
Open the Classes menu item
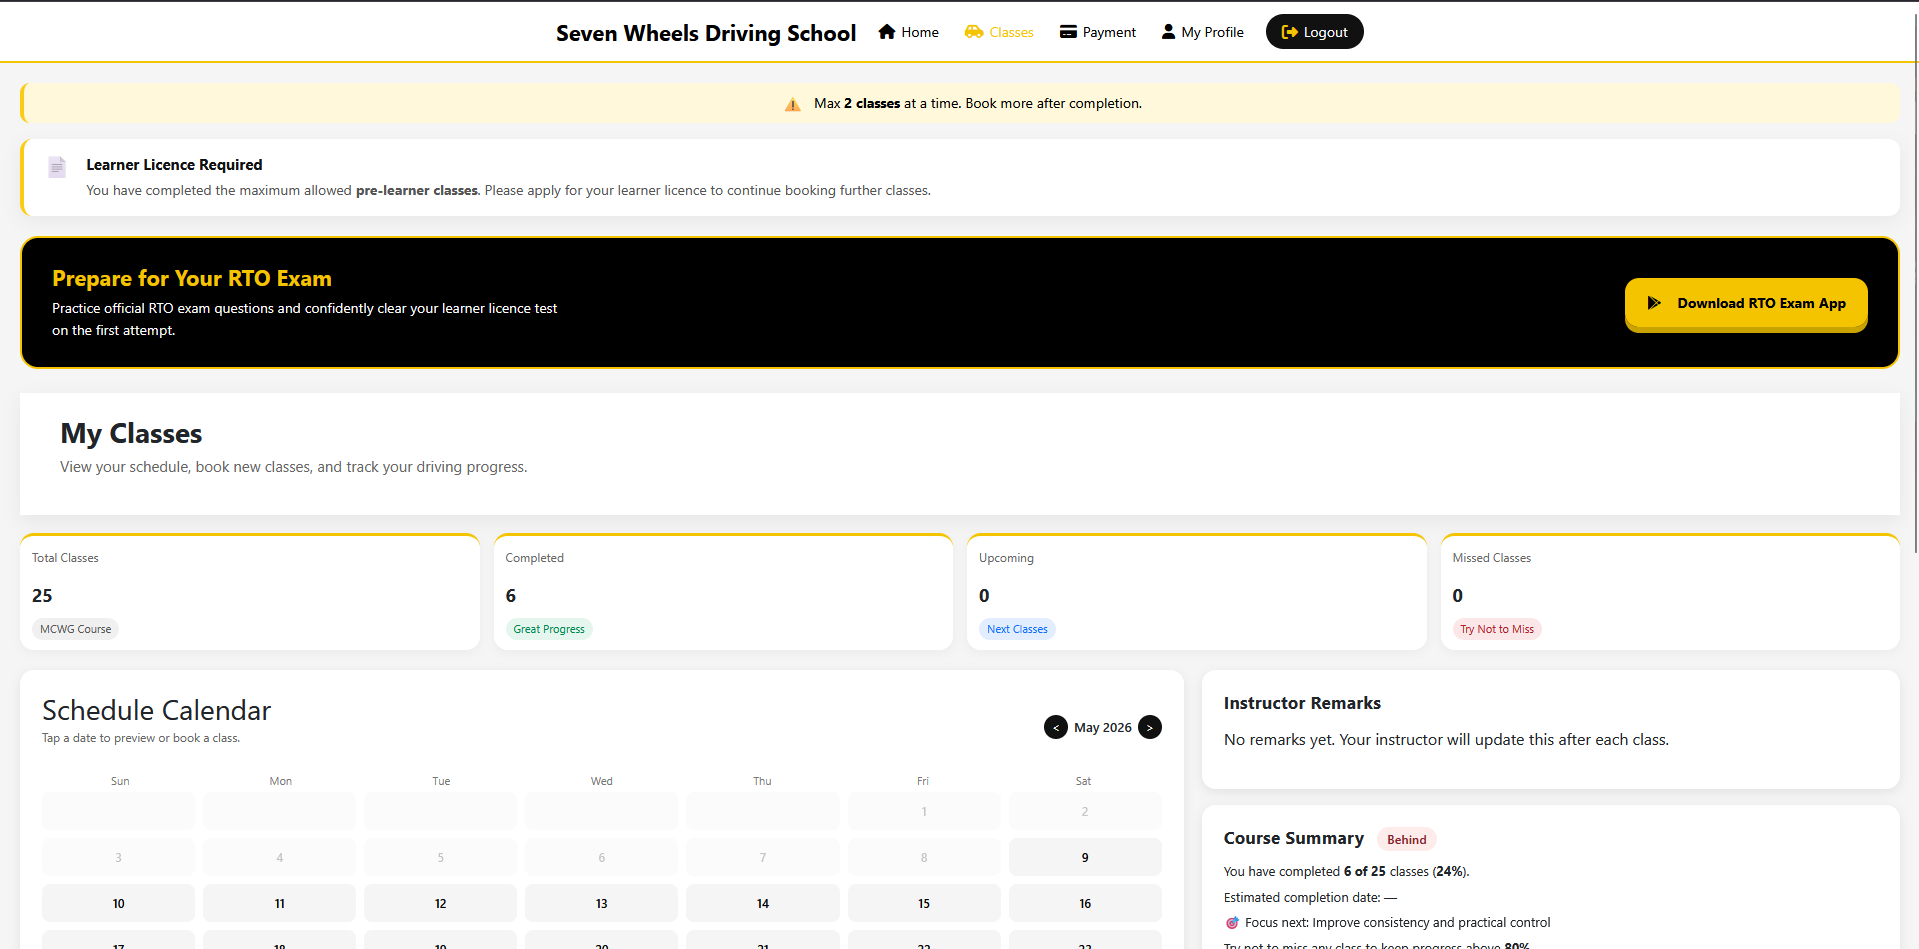coord(999,32)
